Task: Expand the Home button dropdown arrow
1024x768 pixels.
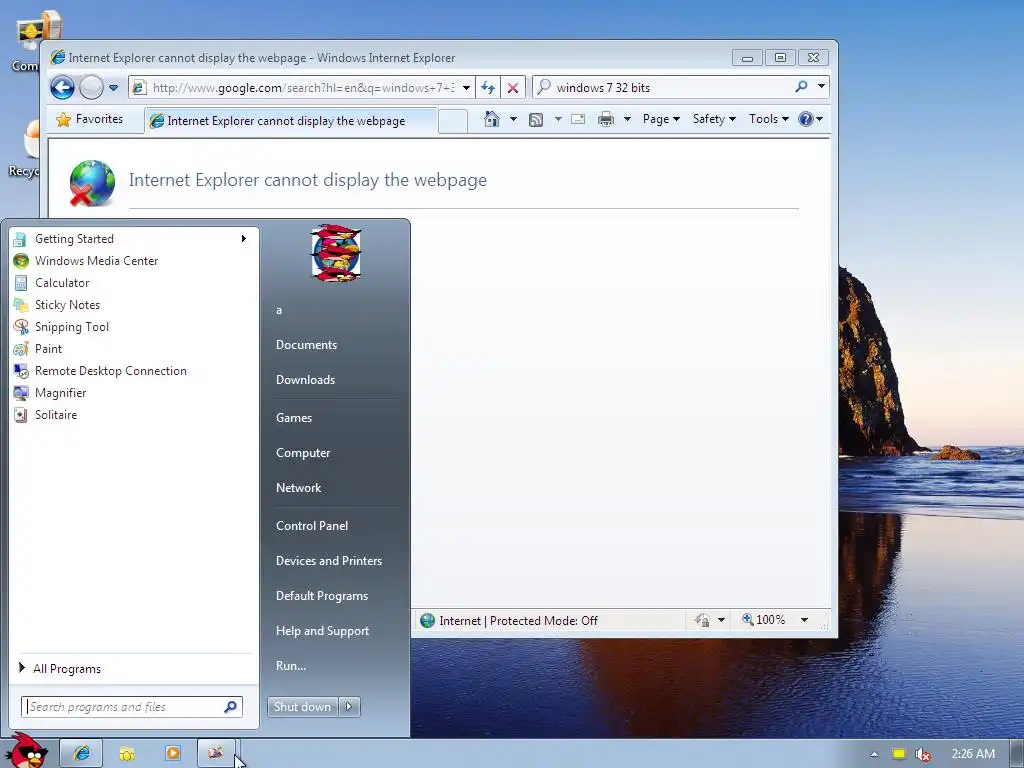Action: [x=513, y=119]
